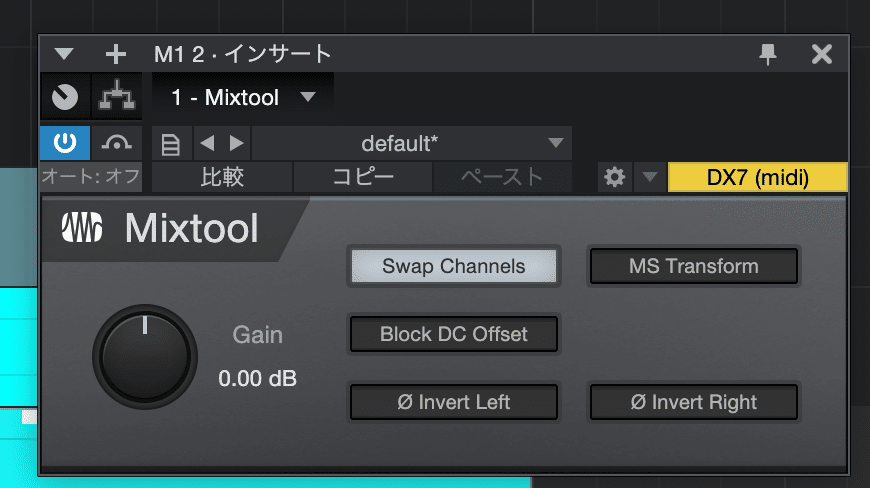Toggle Ø Invert Right
Image resolution: width=870 pixels, height=488 pixels.
[x=694, y=402]
